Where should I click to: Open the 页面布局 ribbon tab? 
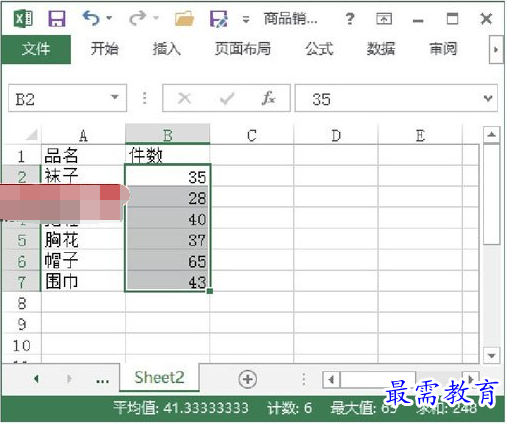pyautogui.click(x=243, y=49)
